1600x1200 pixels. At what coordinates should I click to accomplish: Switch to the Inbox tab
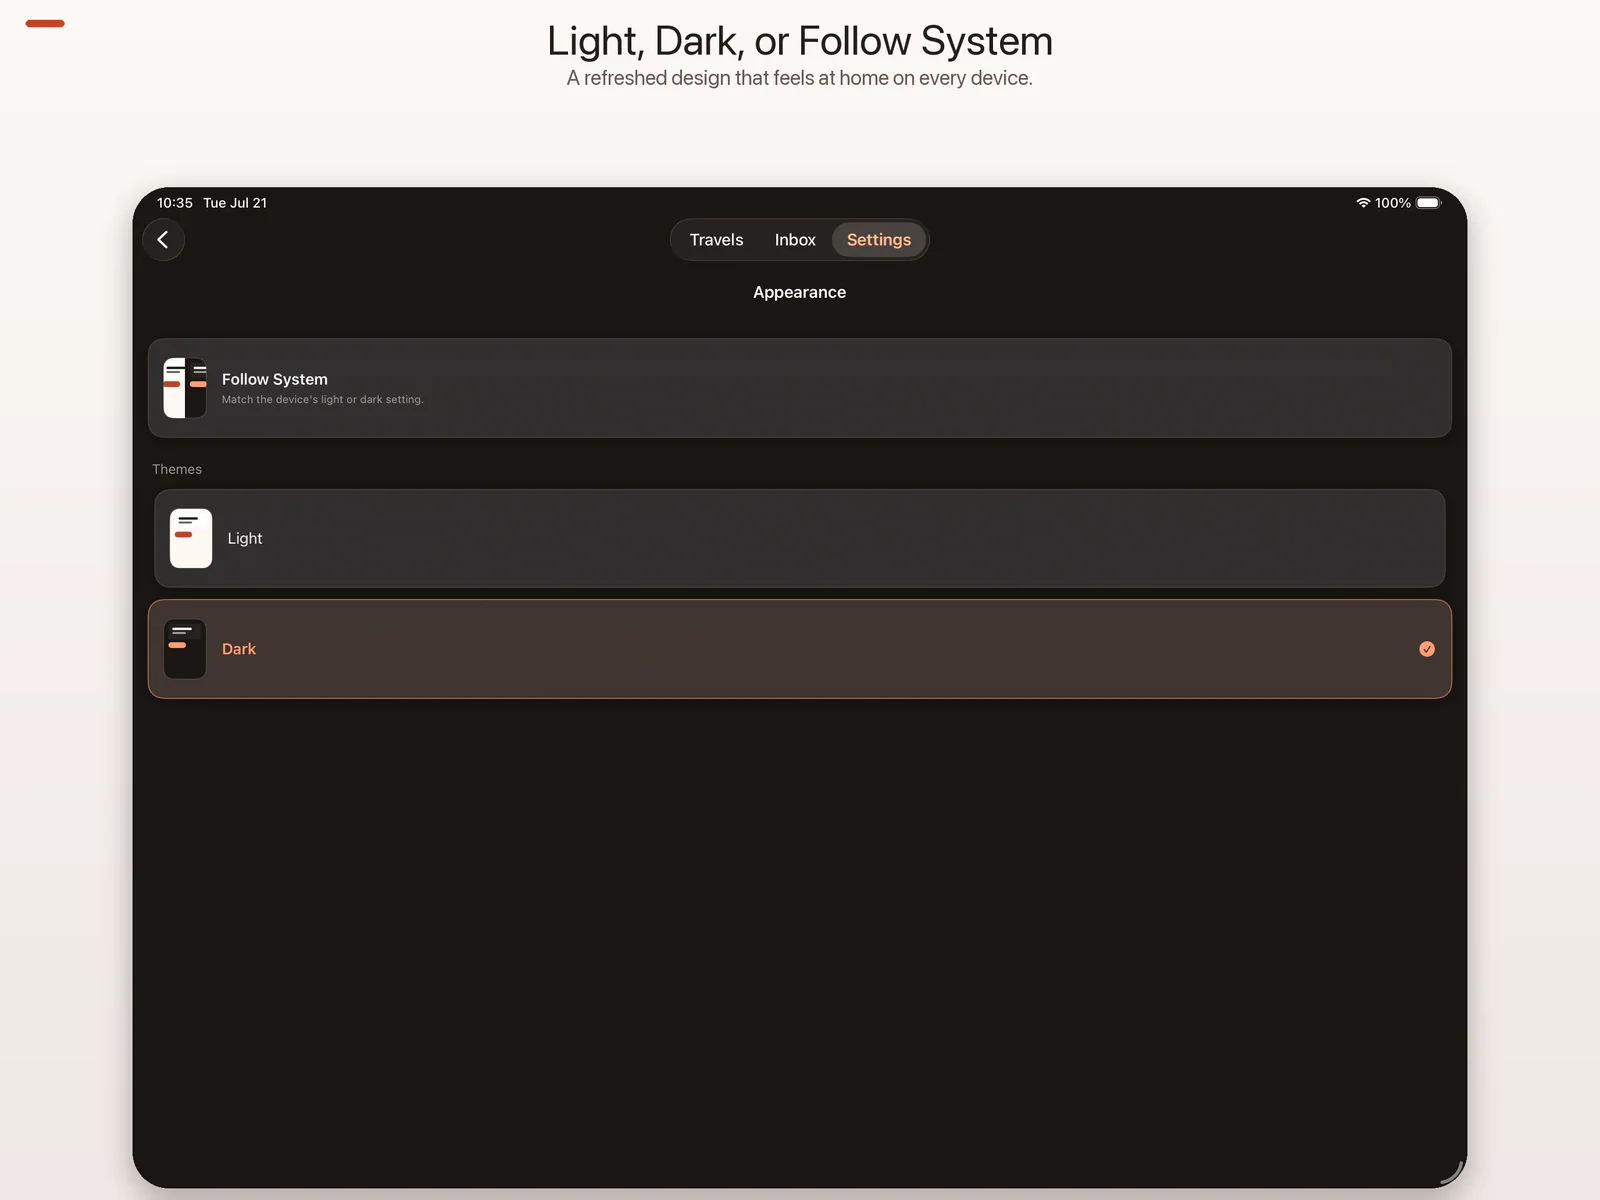795,240
